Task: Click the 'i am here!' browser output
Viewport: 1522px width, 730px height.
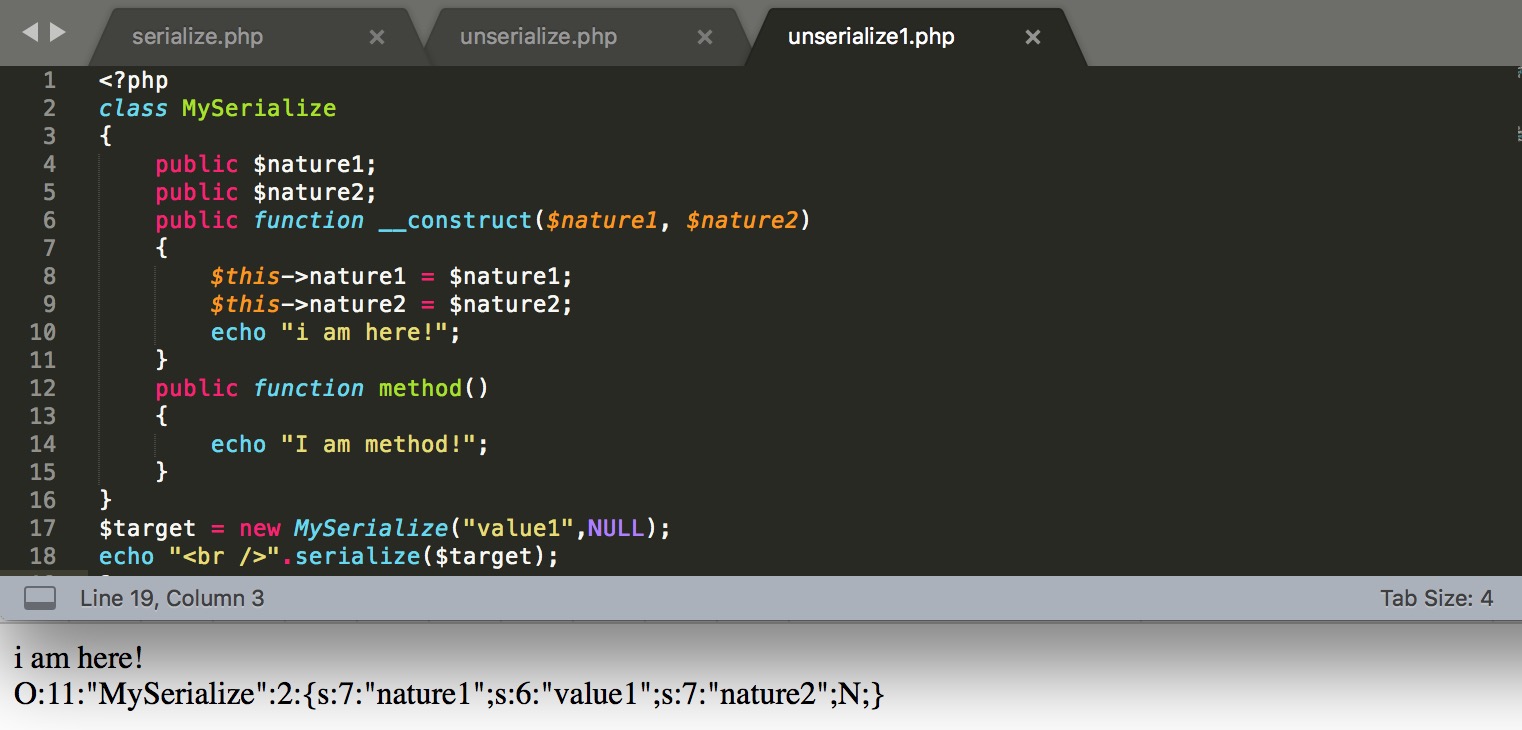Action: point(79,658)
